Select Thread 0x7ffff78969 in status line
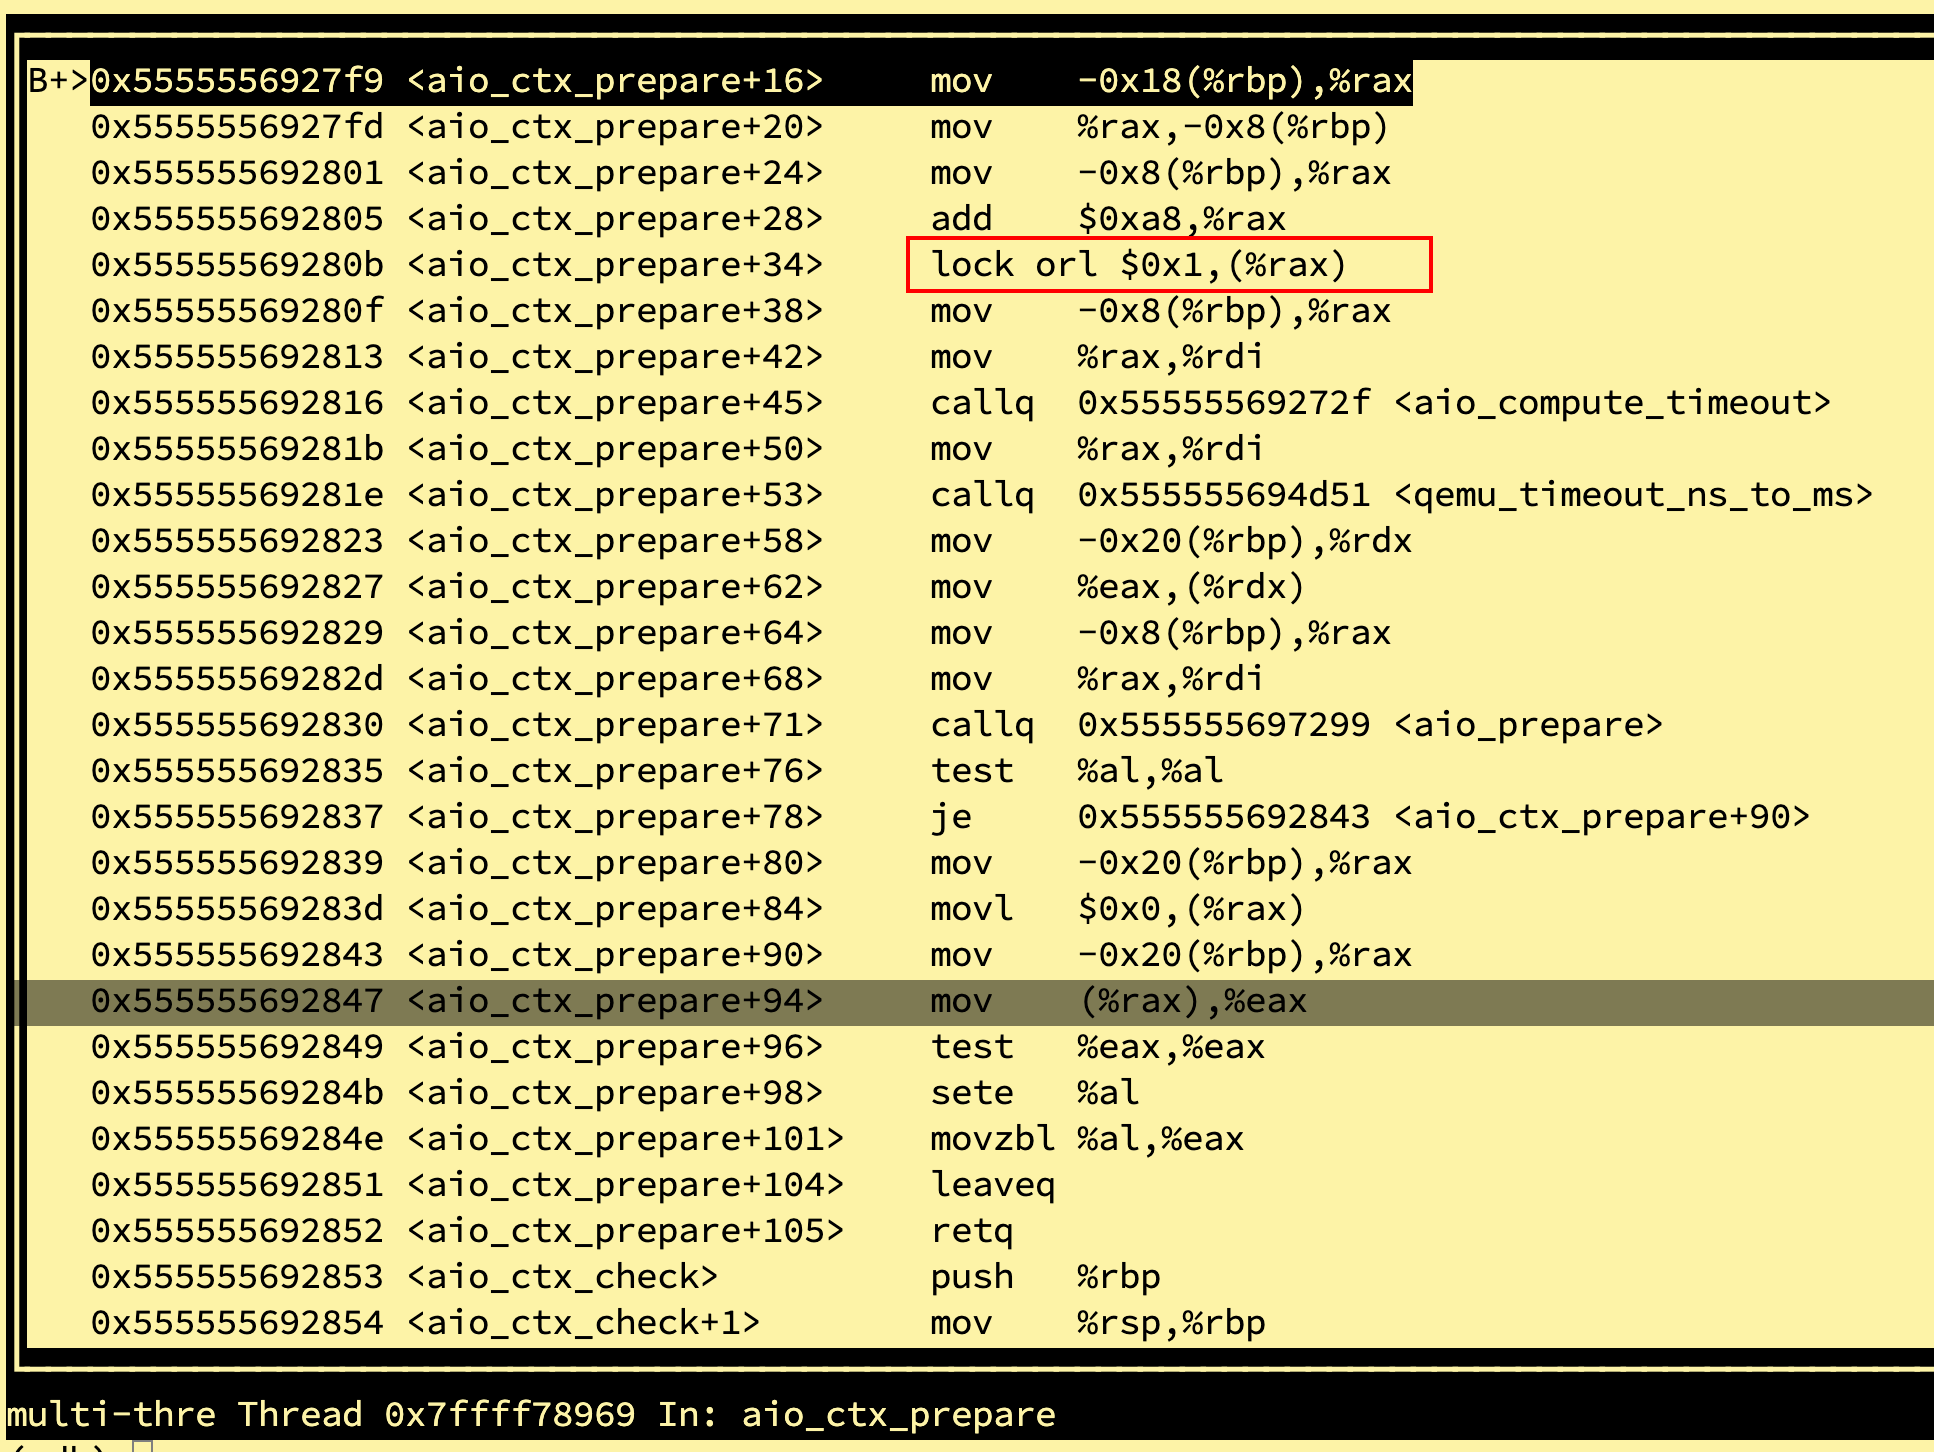 (x=436, y=1415)
